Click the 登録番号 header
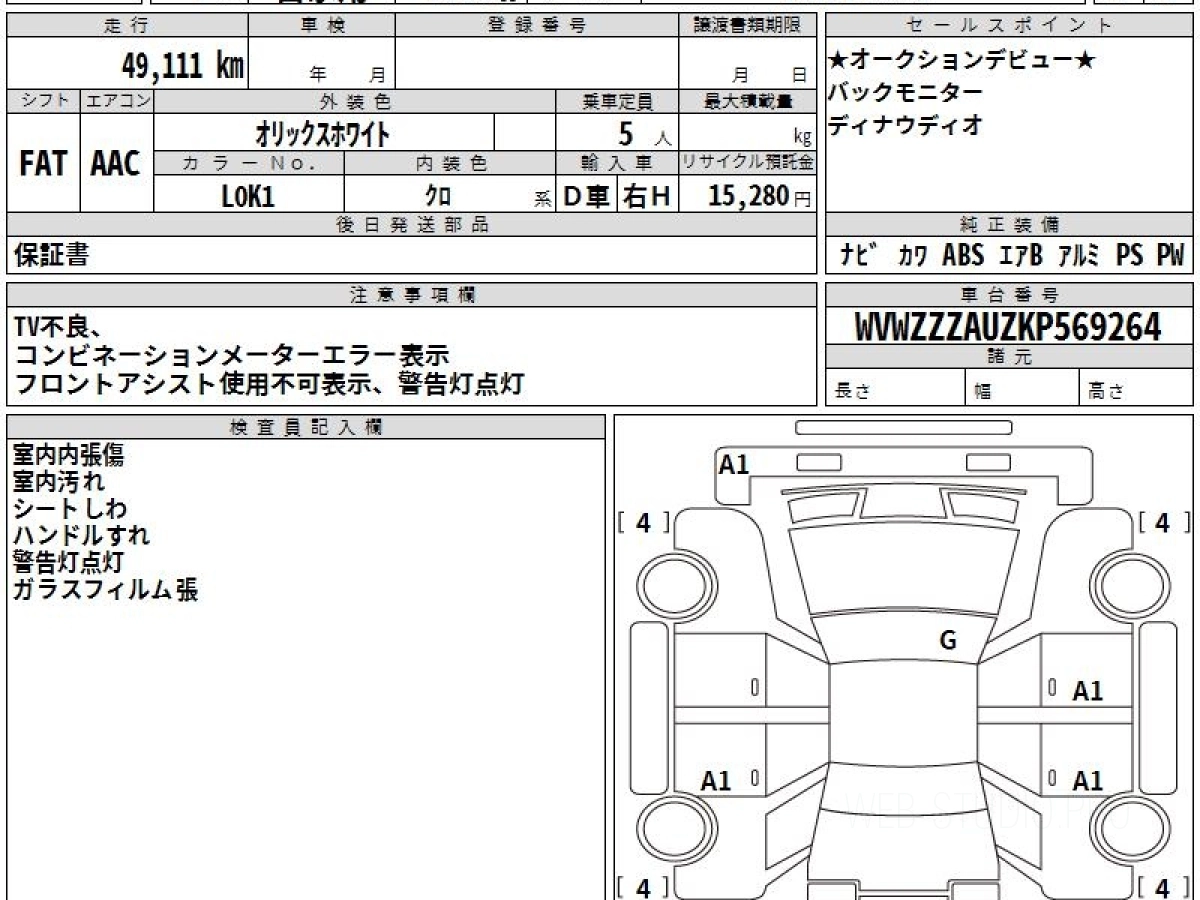1200x900 pixels. tap(537, 26)
